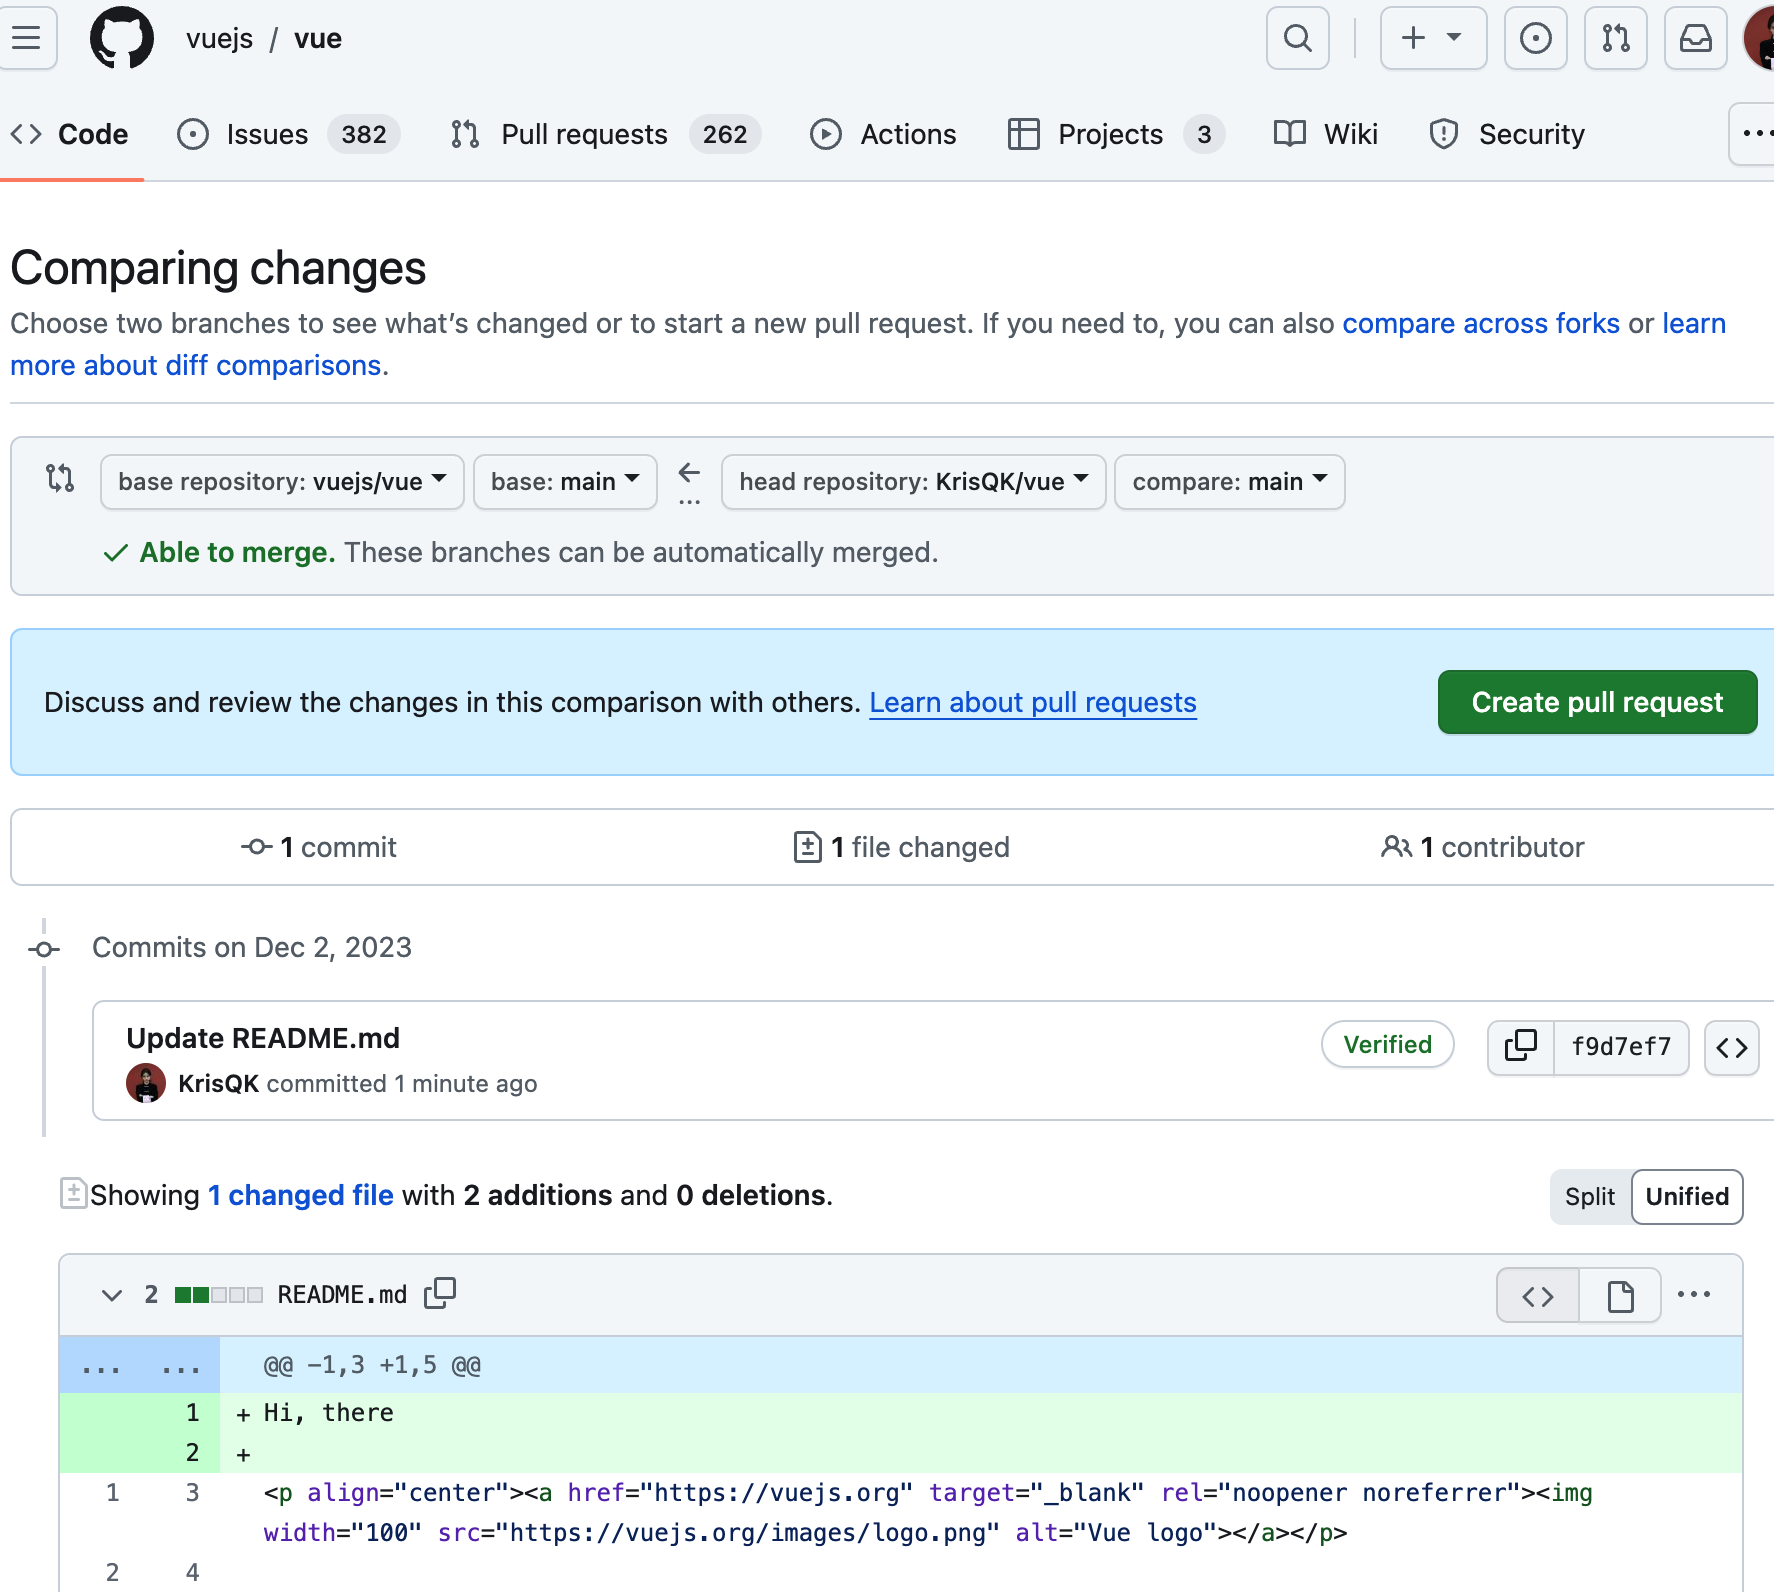Click the 382 issues counter badge

point(364,134)
